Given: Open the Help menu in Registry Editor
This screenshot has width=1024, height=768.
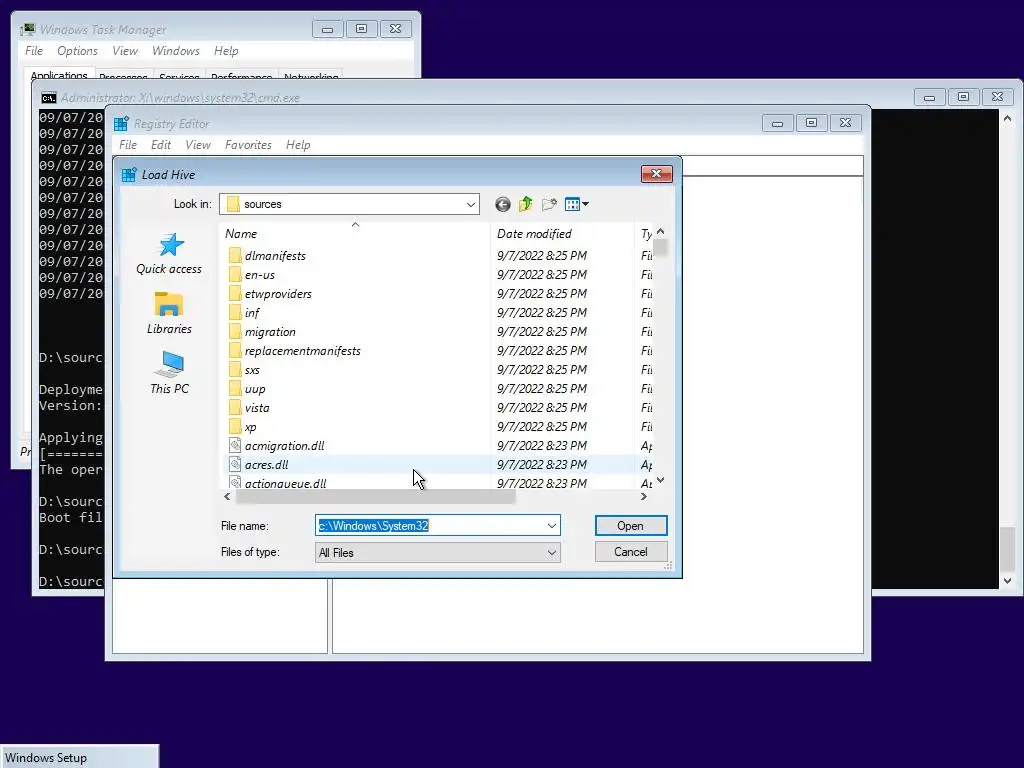Looking at the screenshot, I should pos(298,145).
